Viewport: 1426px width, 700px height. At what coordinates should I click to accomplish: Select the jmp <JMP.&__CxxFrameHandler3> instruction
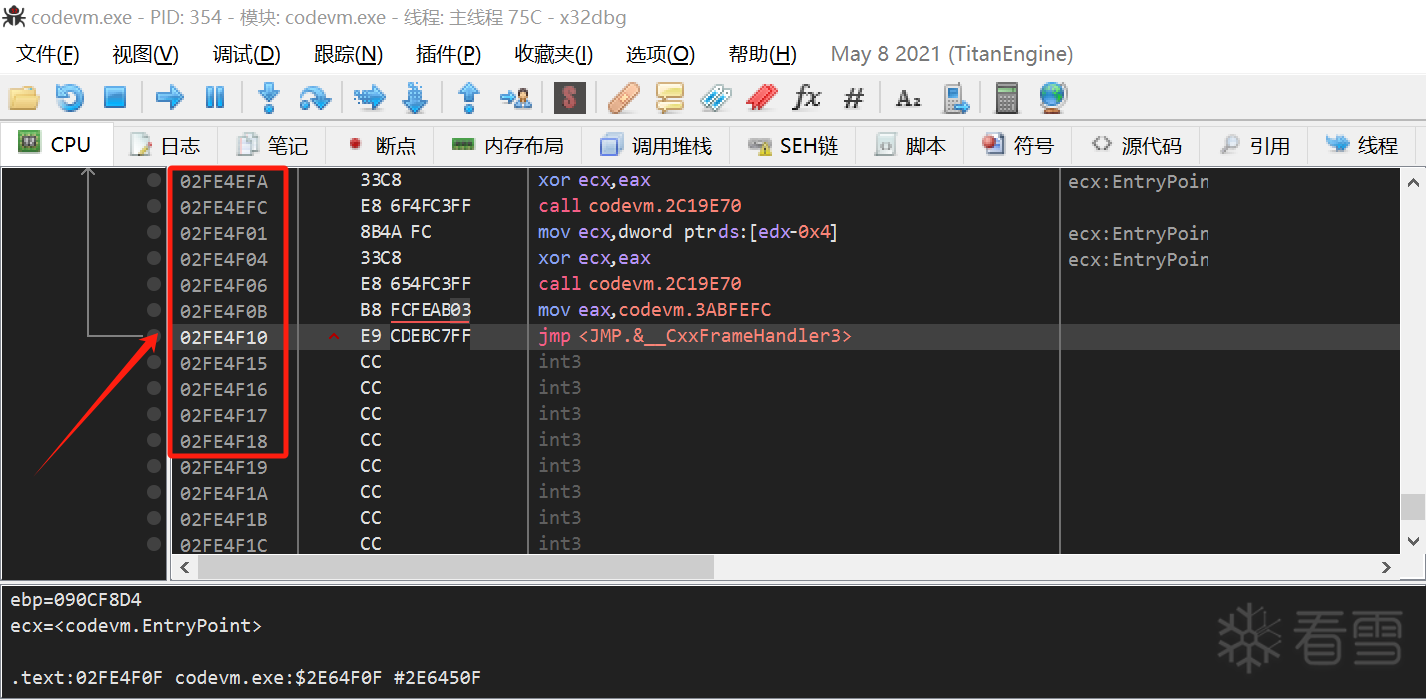(695, 336)
